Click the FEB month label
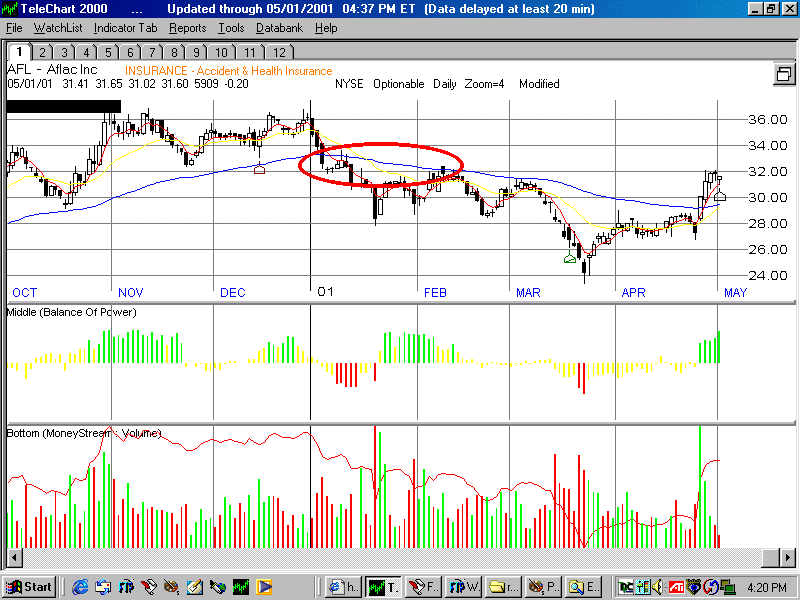800x600 pixels. pyautogui.click(x=435, y=293)
